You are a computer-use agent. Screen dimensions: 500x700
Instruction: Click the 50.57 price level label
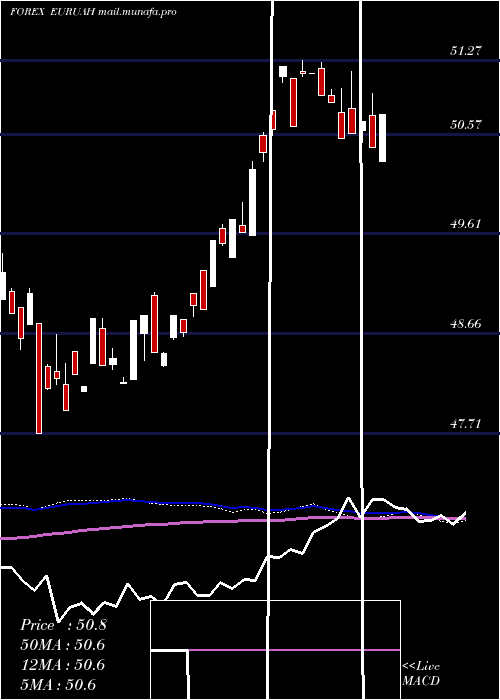[466, 125]
